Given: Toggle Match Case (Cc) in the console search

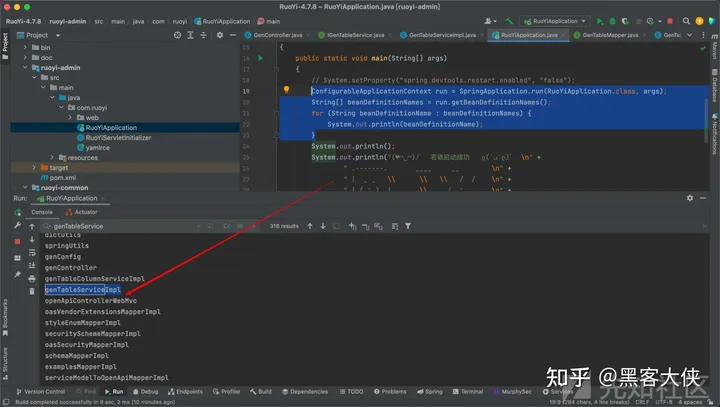Looking at the screenshot, I should (x=227, y=226).
